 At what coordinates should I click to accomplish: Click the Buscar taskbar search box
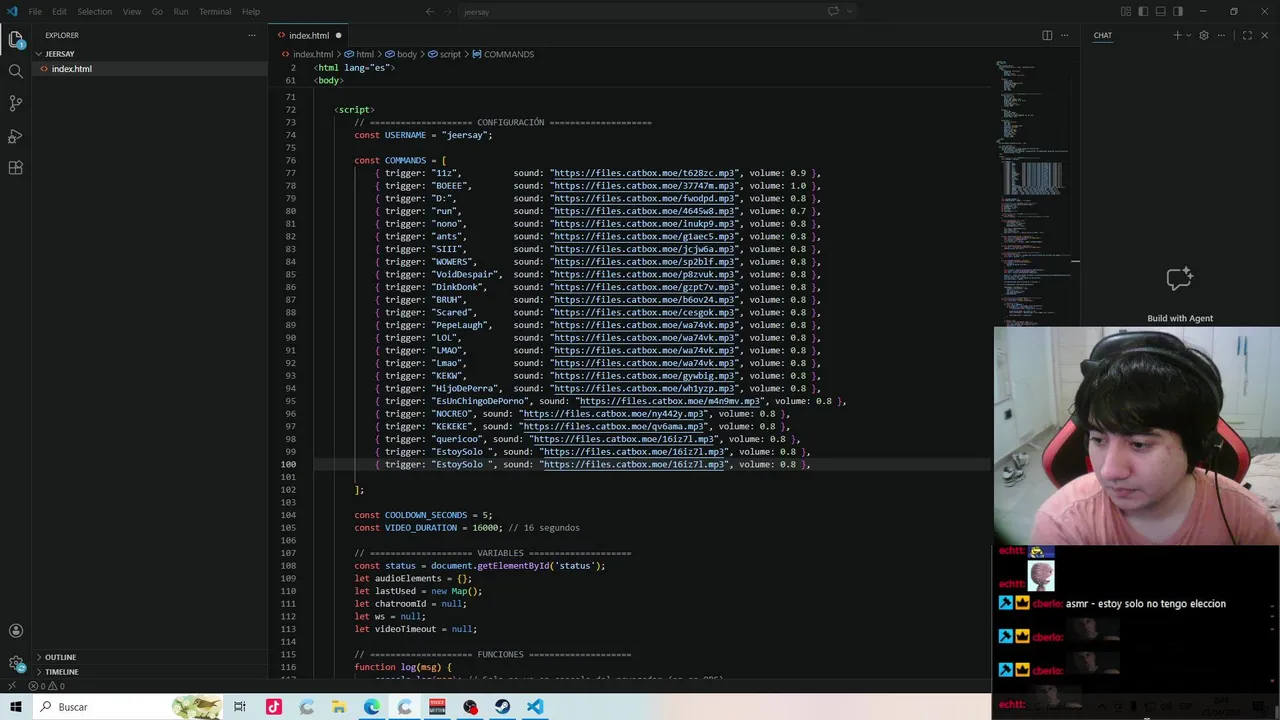point(128,707)
